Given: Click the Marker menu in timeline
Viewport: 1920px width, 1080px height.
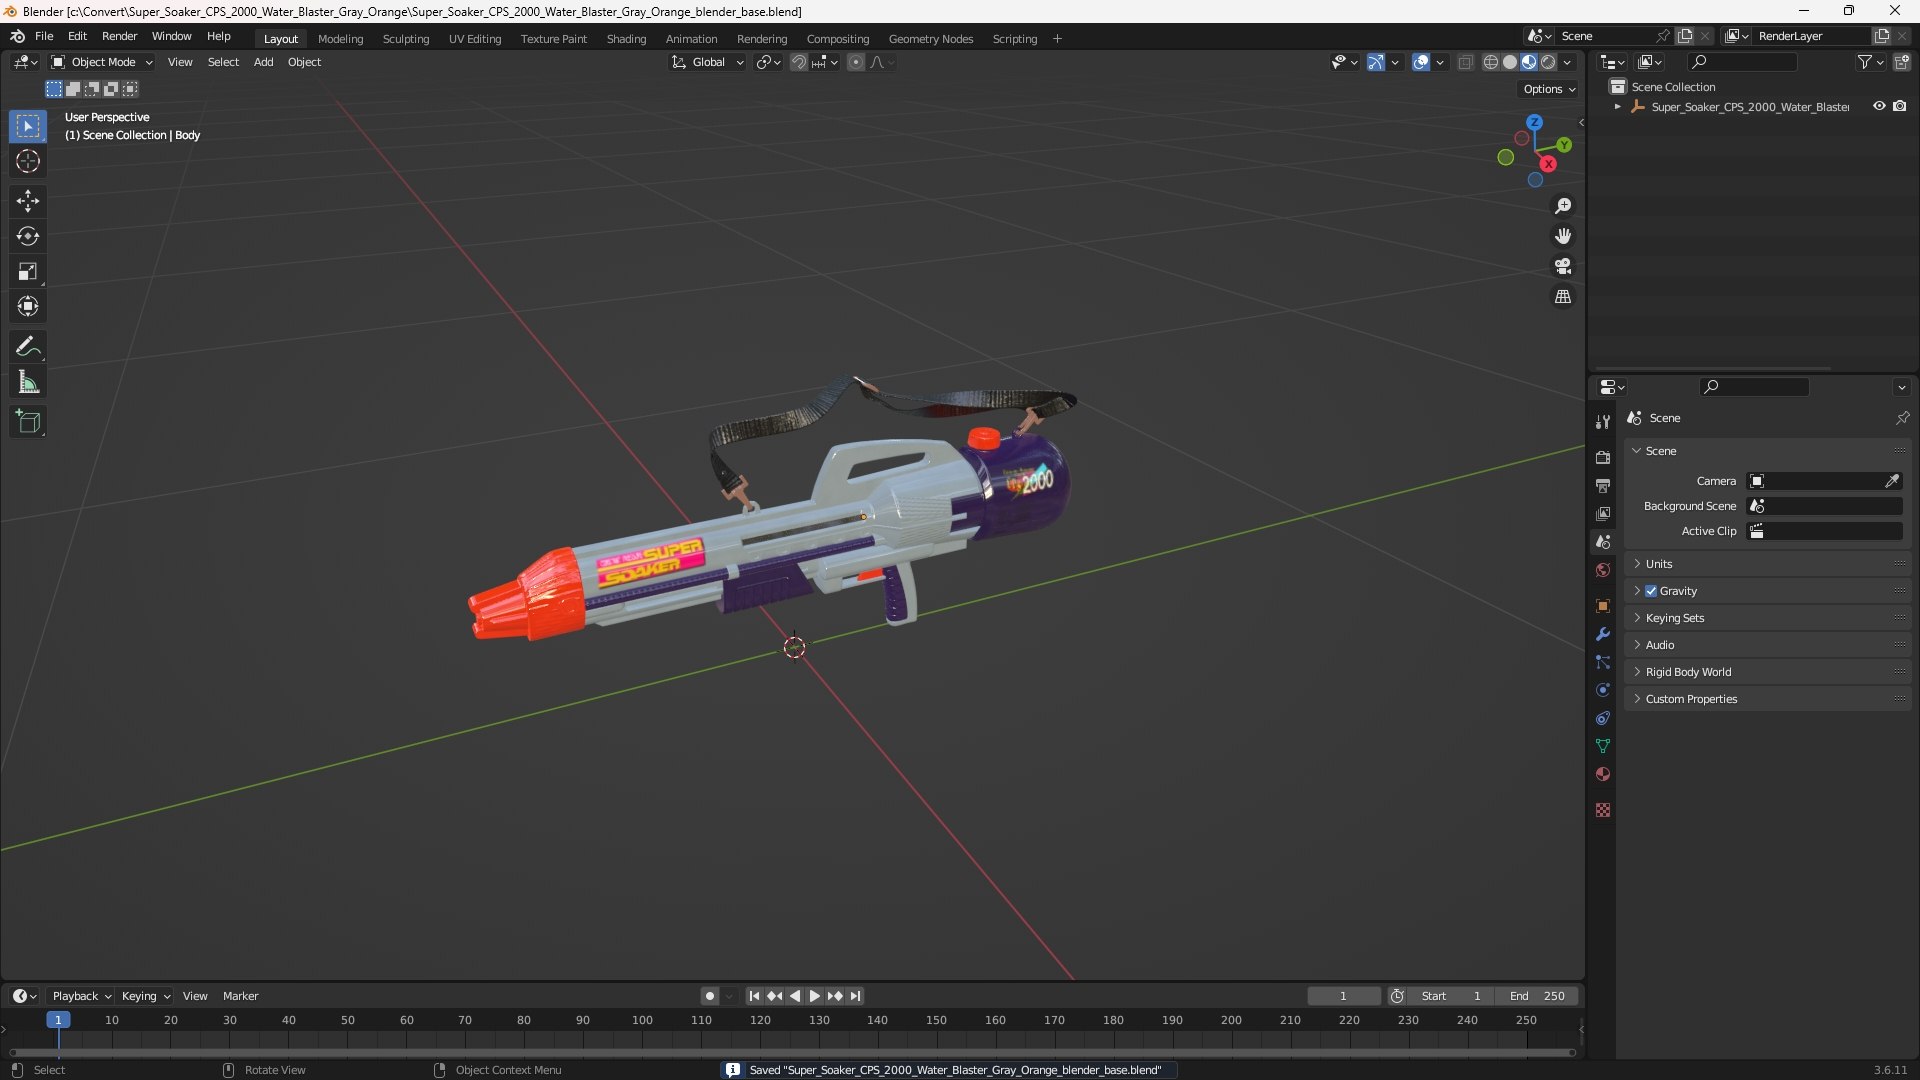Looking at the screenshot, I should point(240,996).
